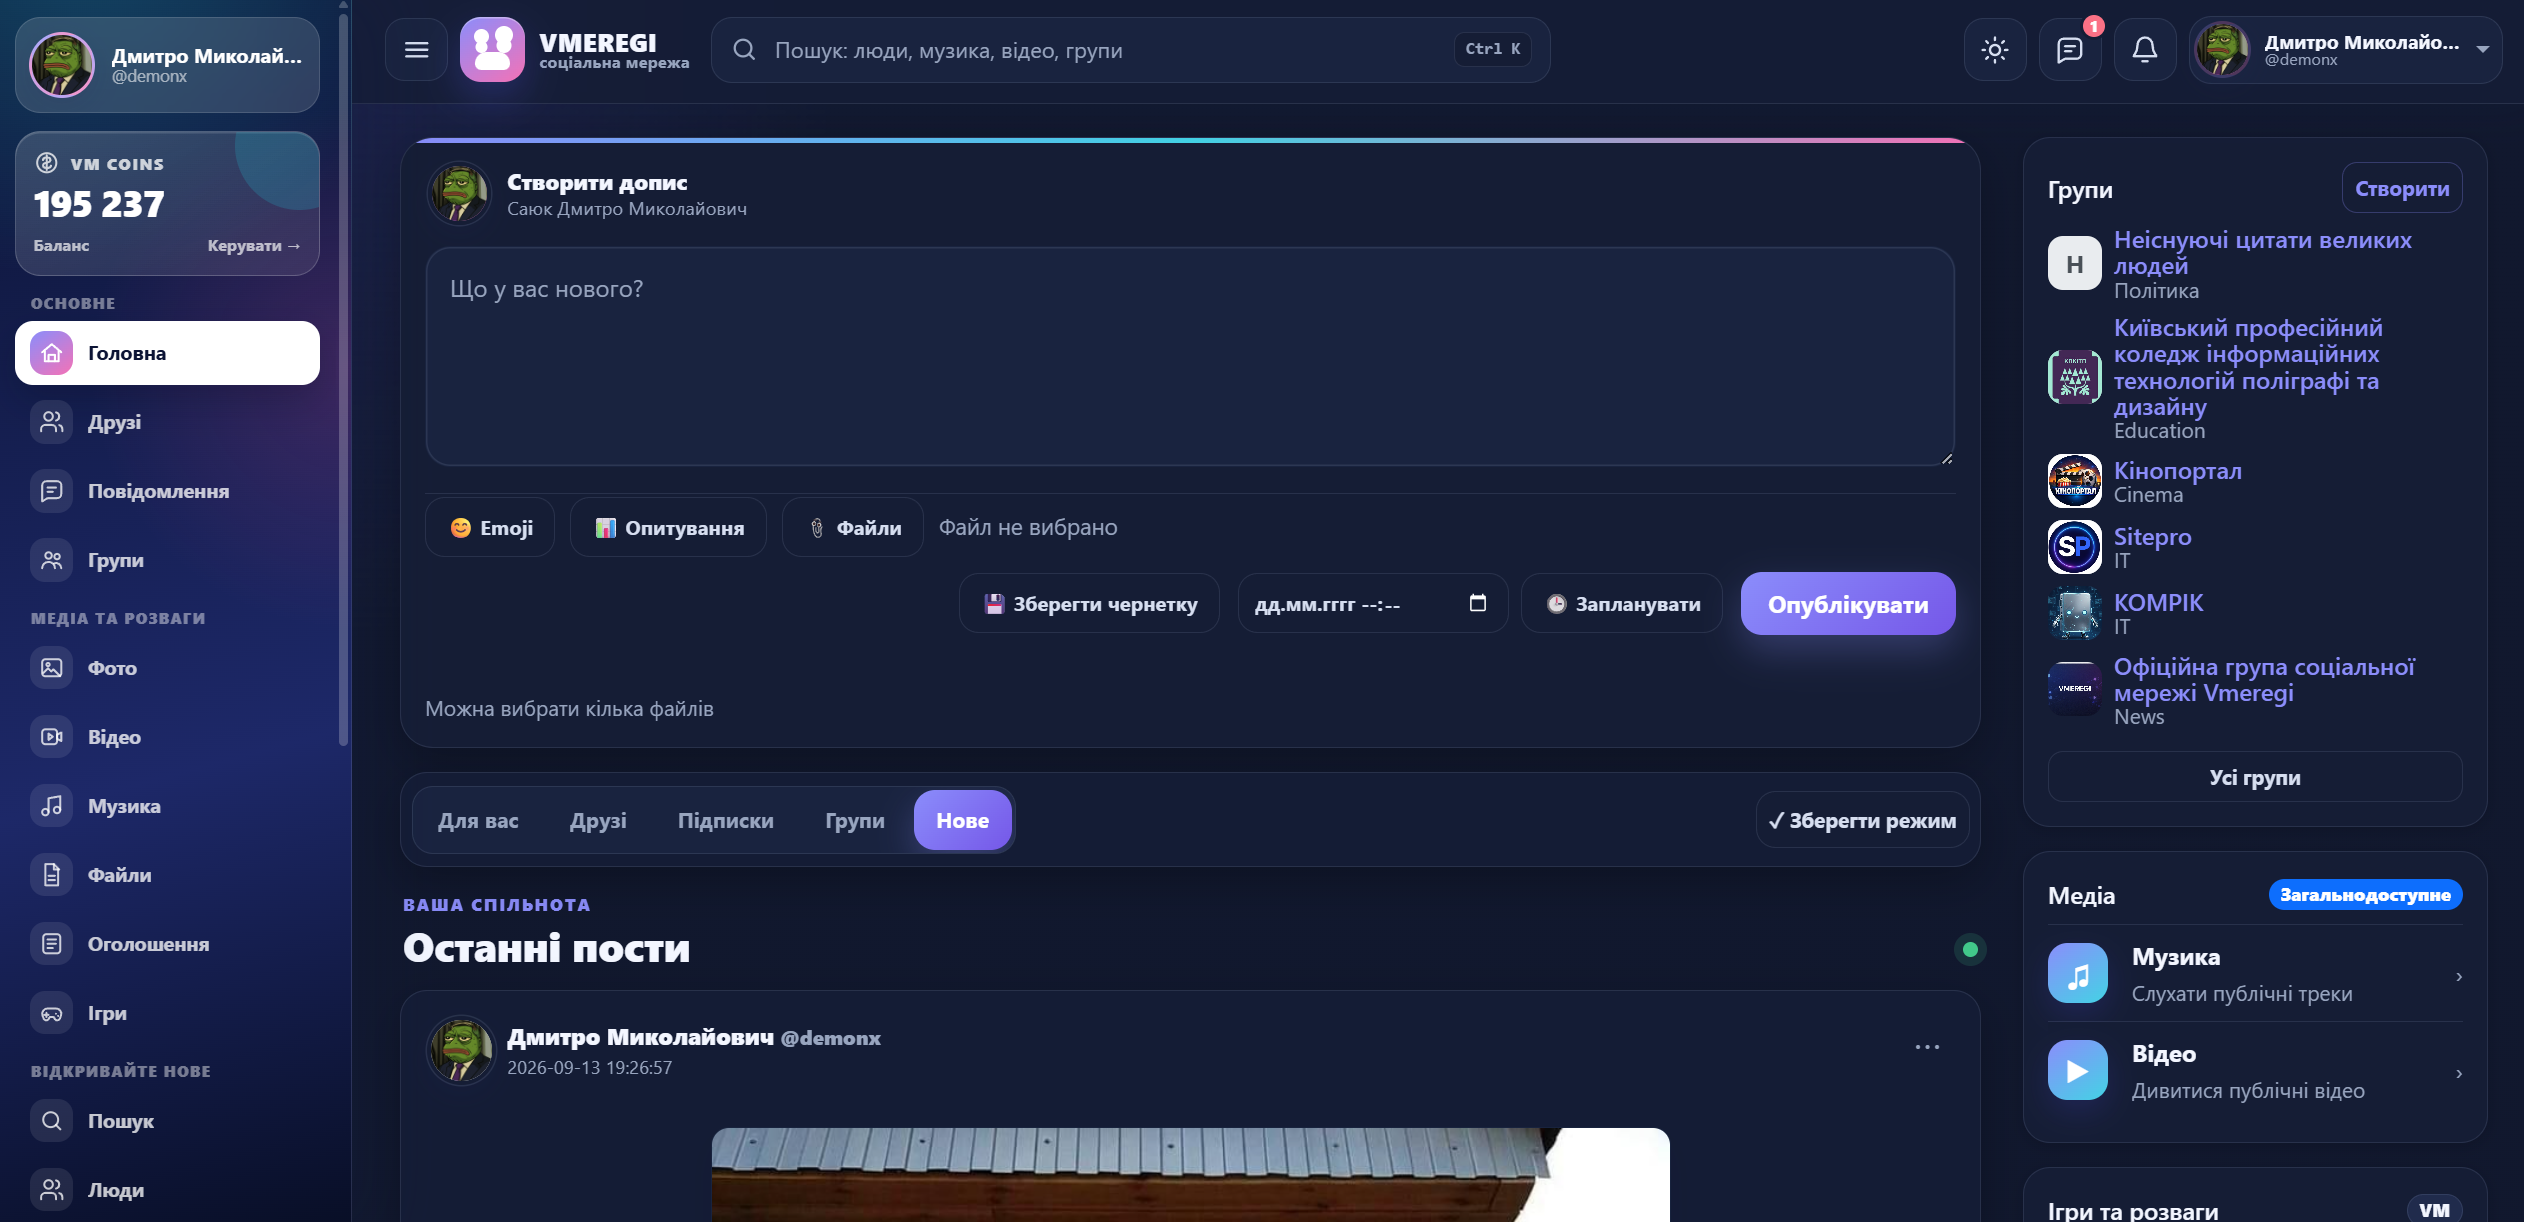Switch to the Групи feed tab
The width and height of the screenshot is (2524, 1222).
pos(855,821)
